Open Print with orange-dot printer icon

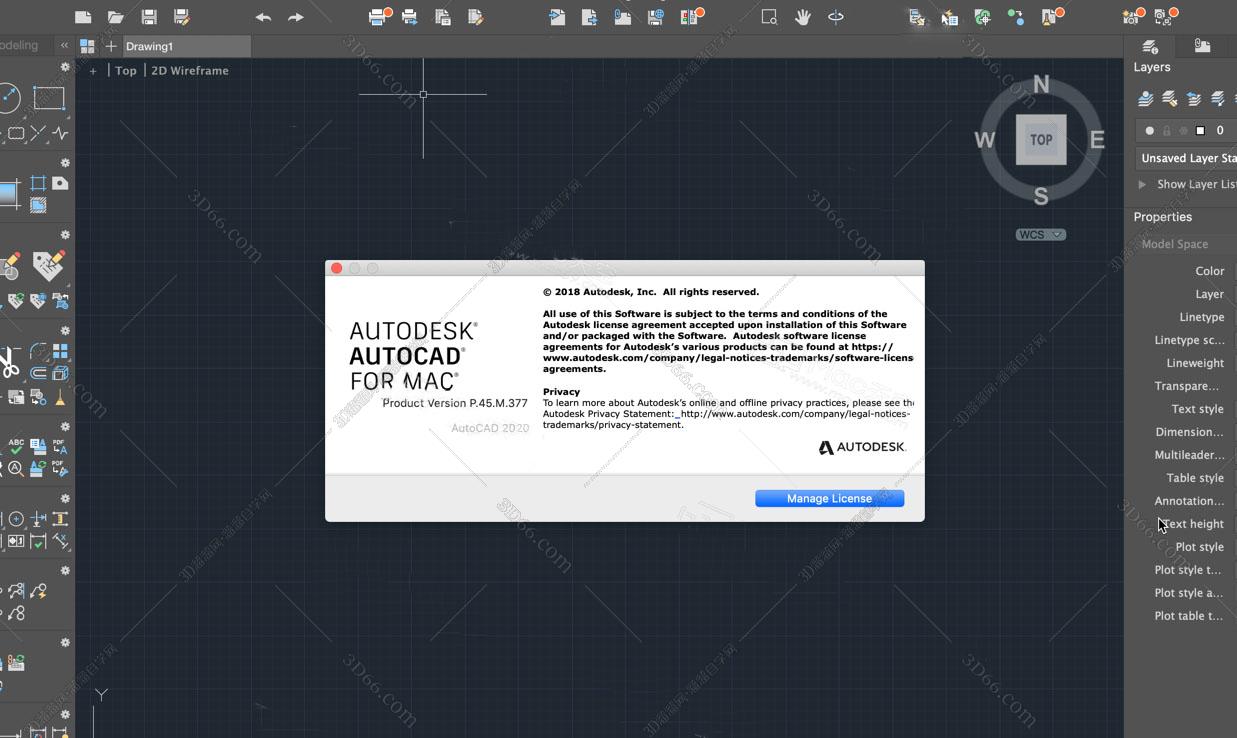pos(379,16)
